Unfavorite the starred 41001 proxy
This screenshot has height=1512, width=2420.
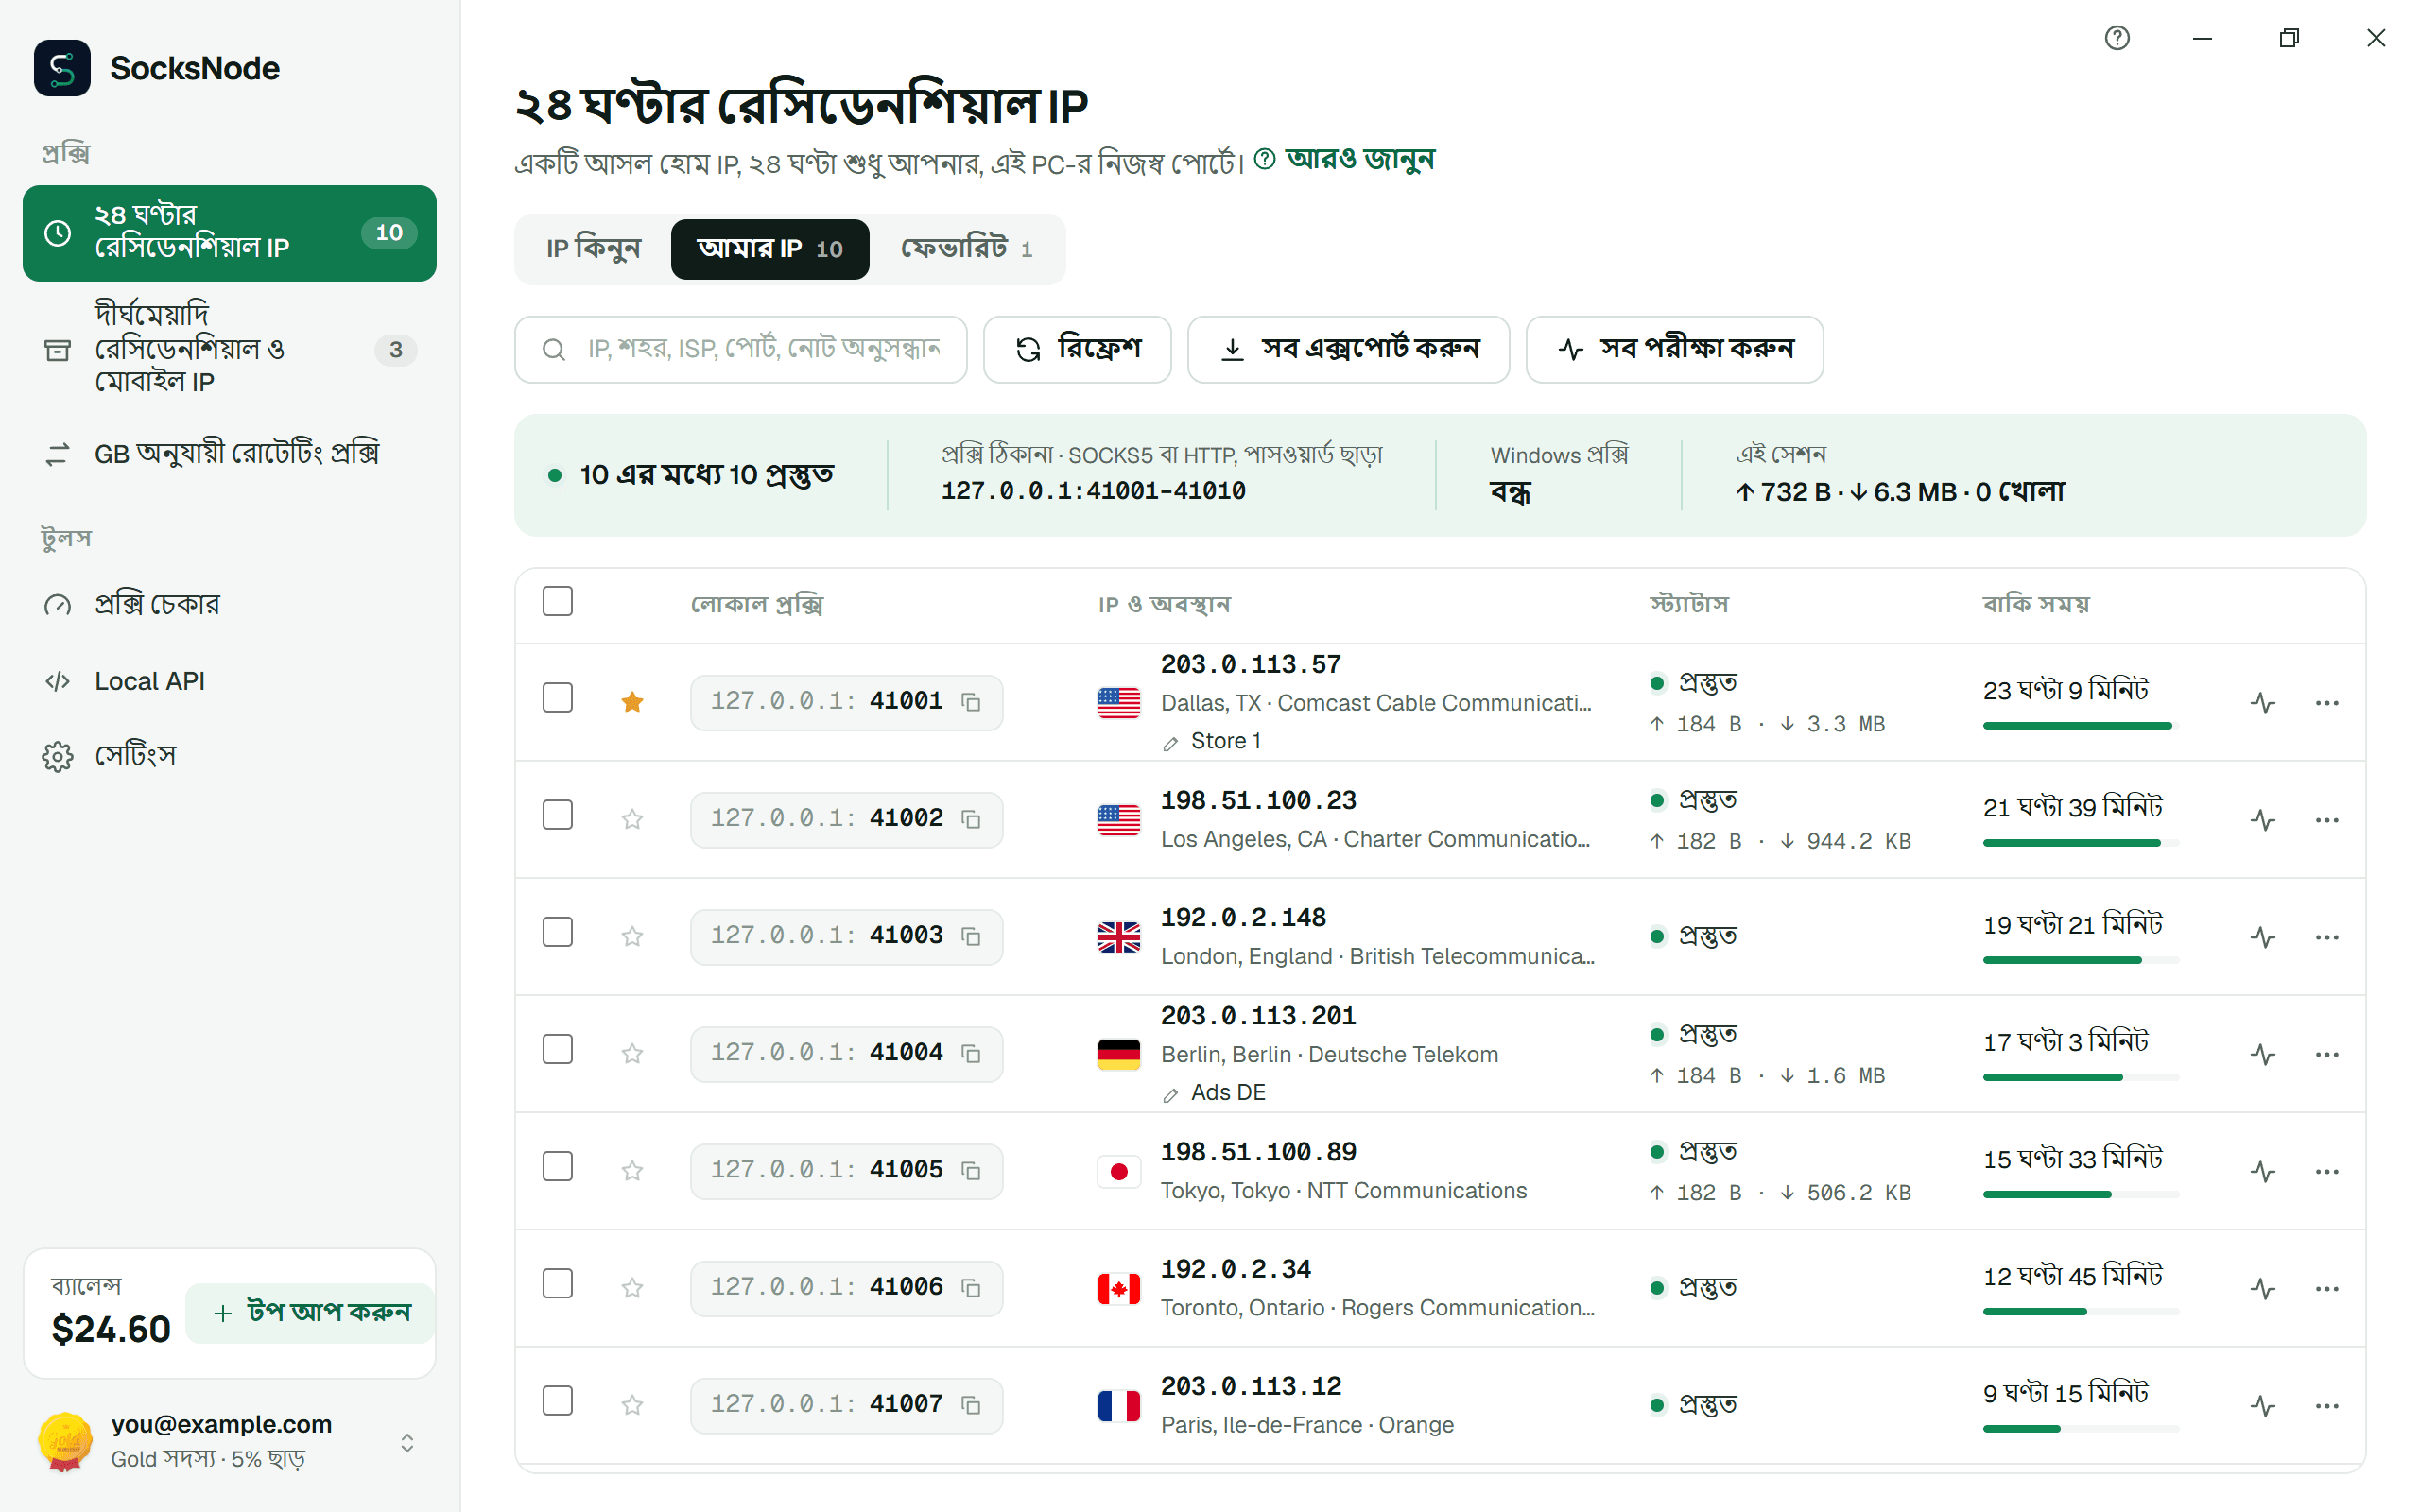pos(632,702)
